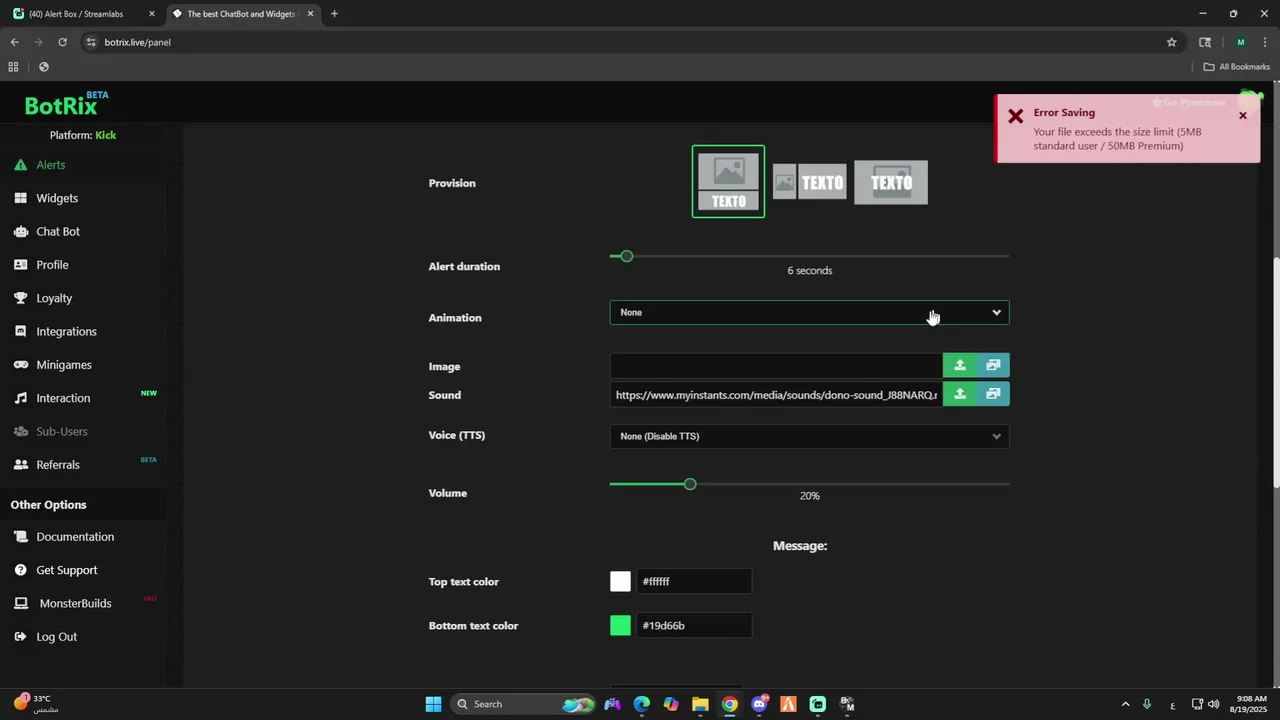Open the weather widget showing 33°C
Image resolution: width=1280 pixels, height=720 pixels.
36,704
